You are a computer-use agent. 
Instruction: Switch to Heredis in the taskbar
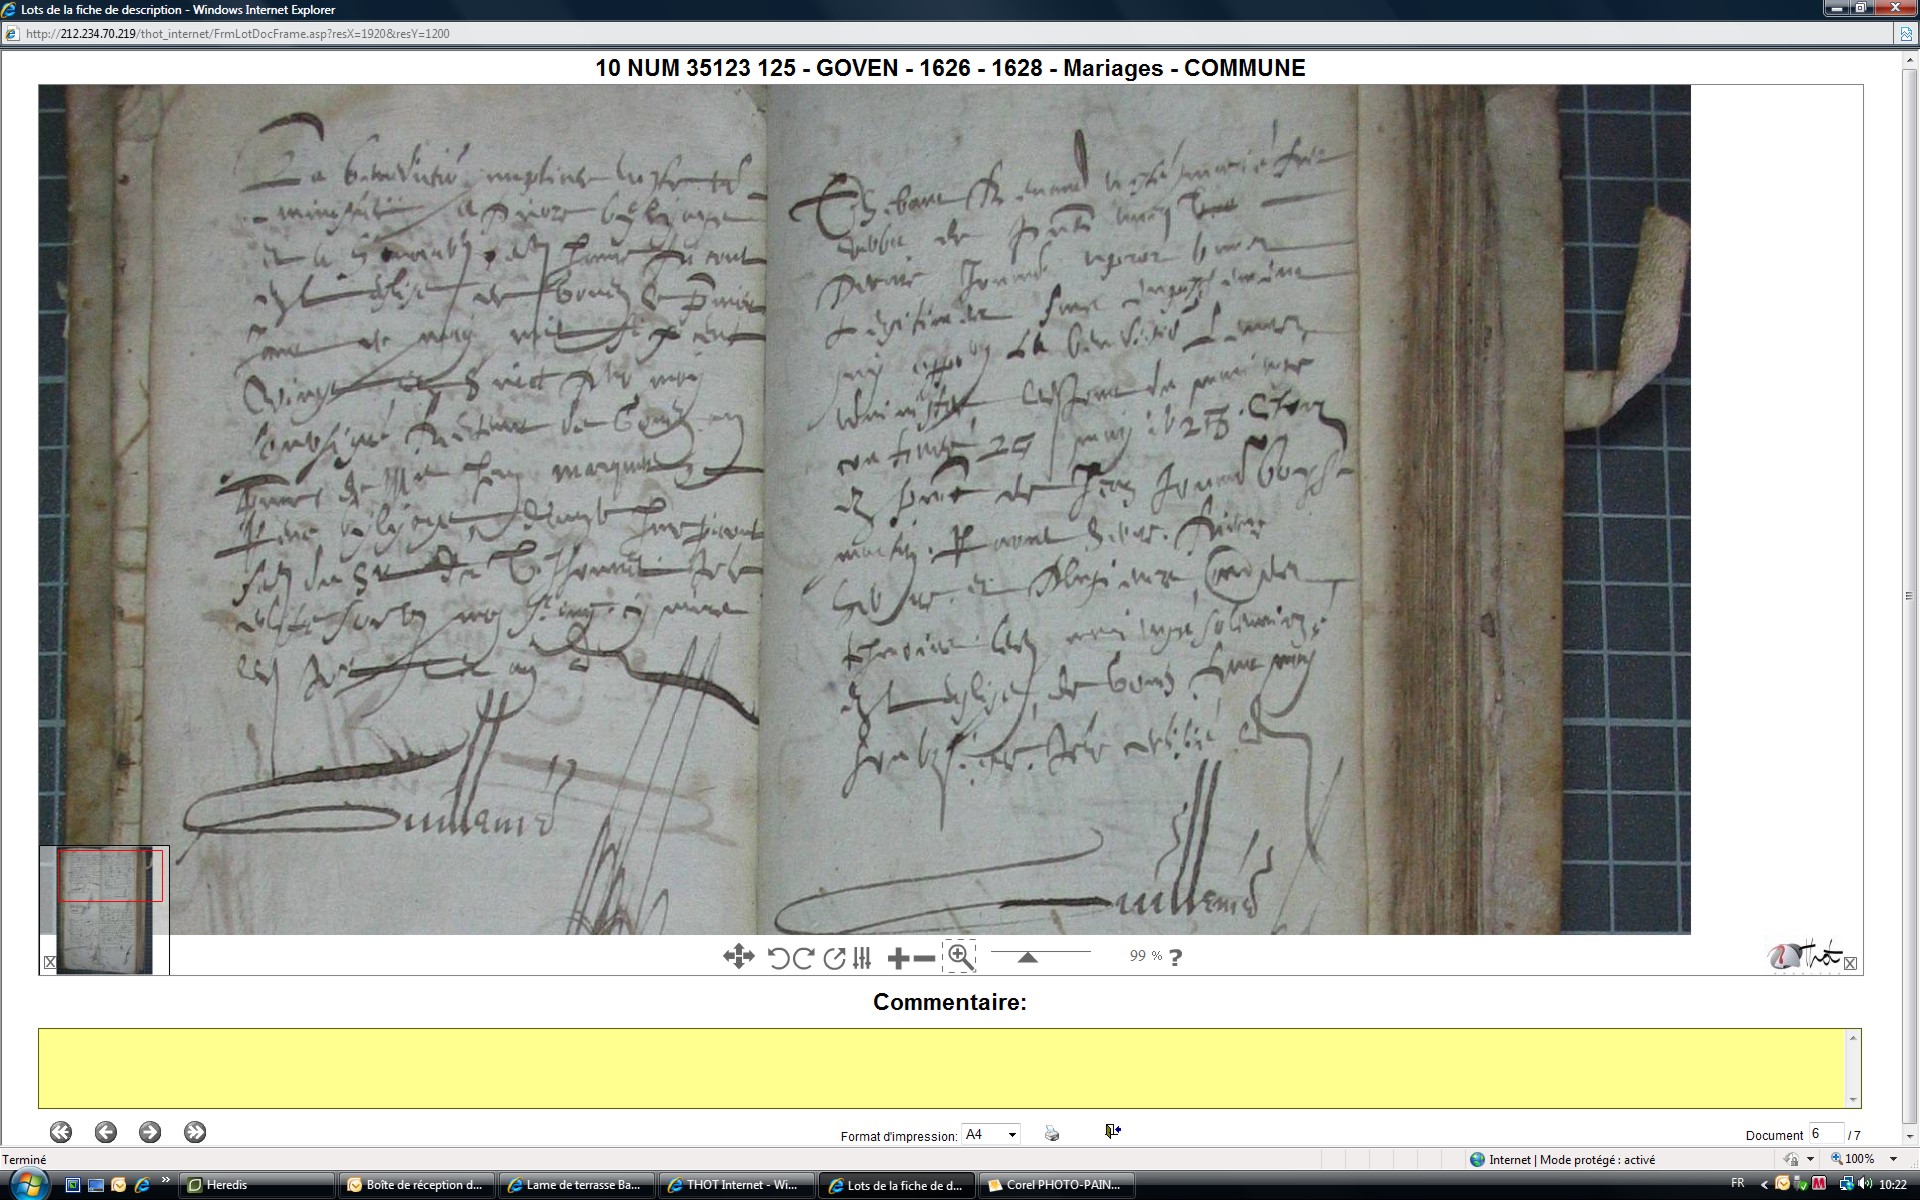coord(255,1185)
